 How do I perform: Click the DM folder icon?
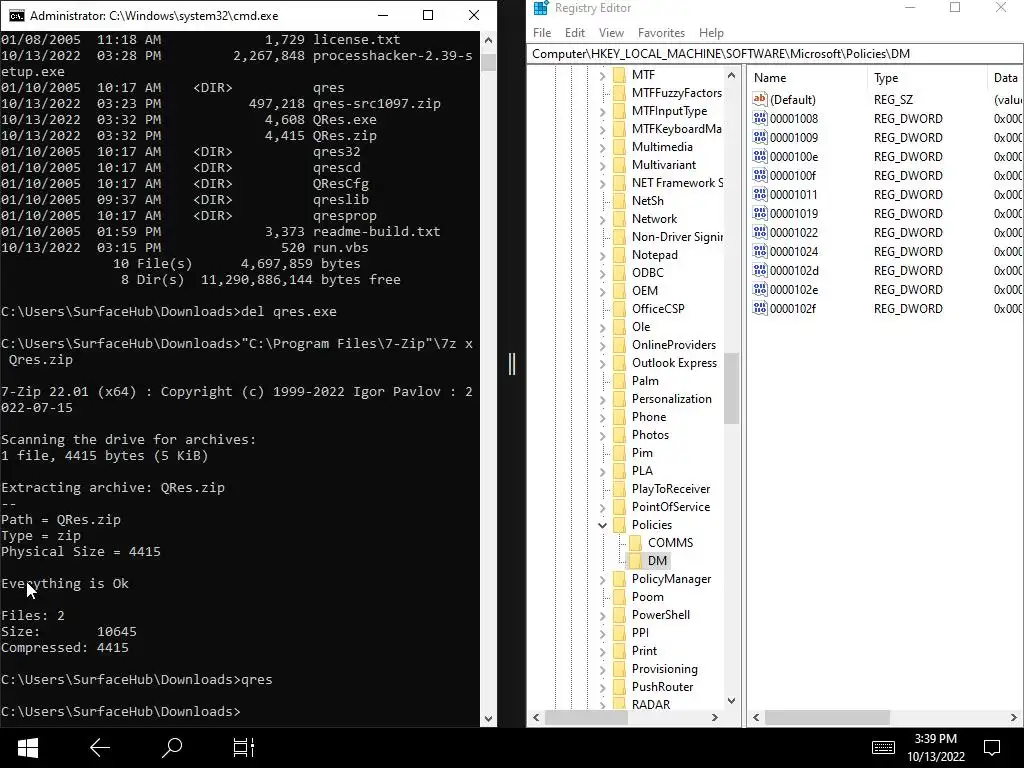point(635,560)
